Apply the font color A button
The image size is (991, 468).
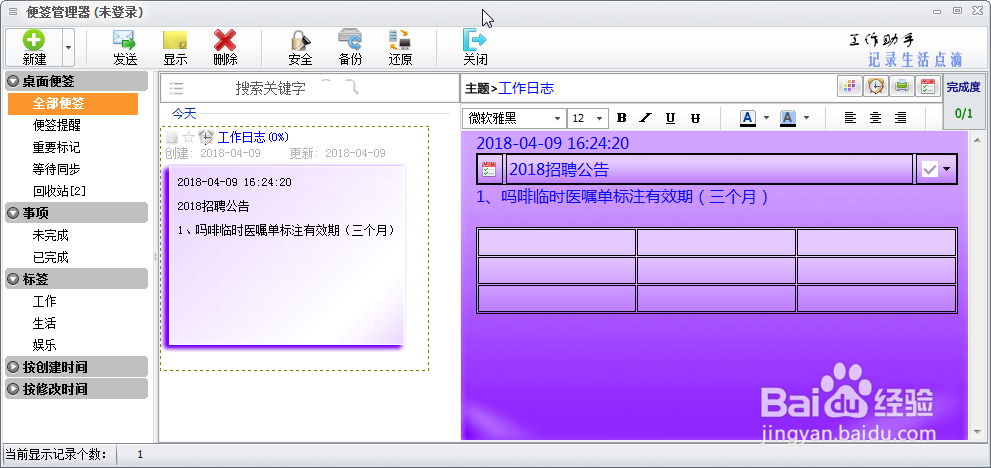click(x=748, y=118)
